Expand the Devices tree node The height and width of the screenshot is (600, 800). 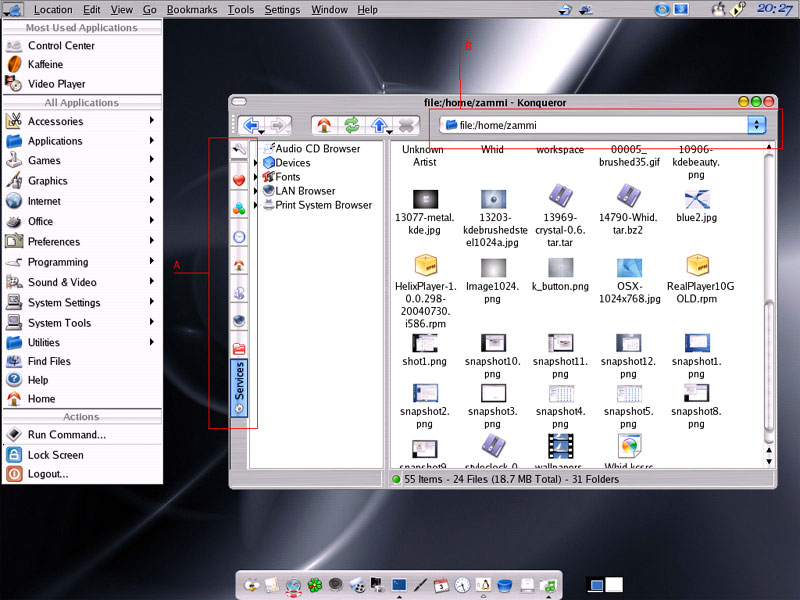click(256, 163)
